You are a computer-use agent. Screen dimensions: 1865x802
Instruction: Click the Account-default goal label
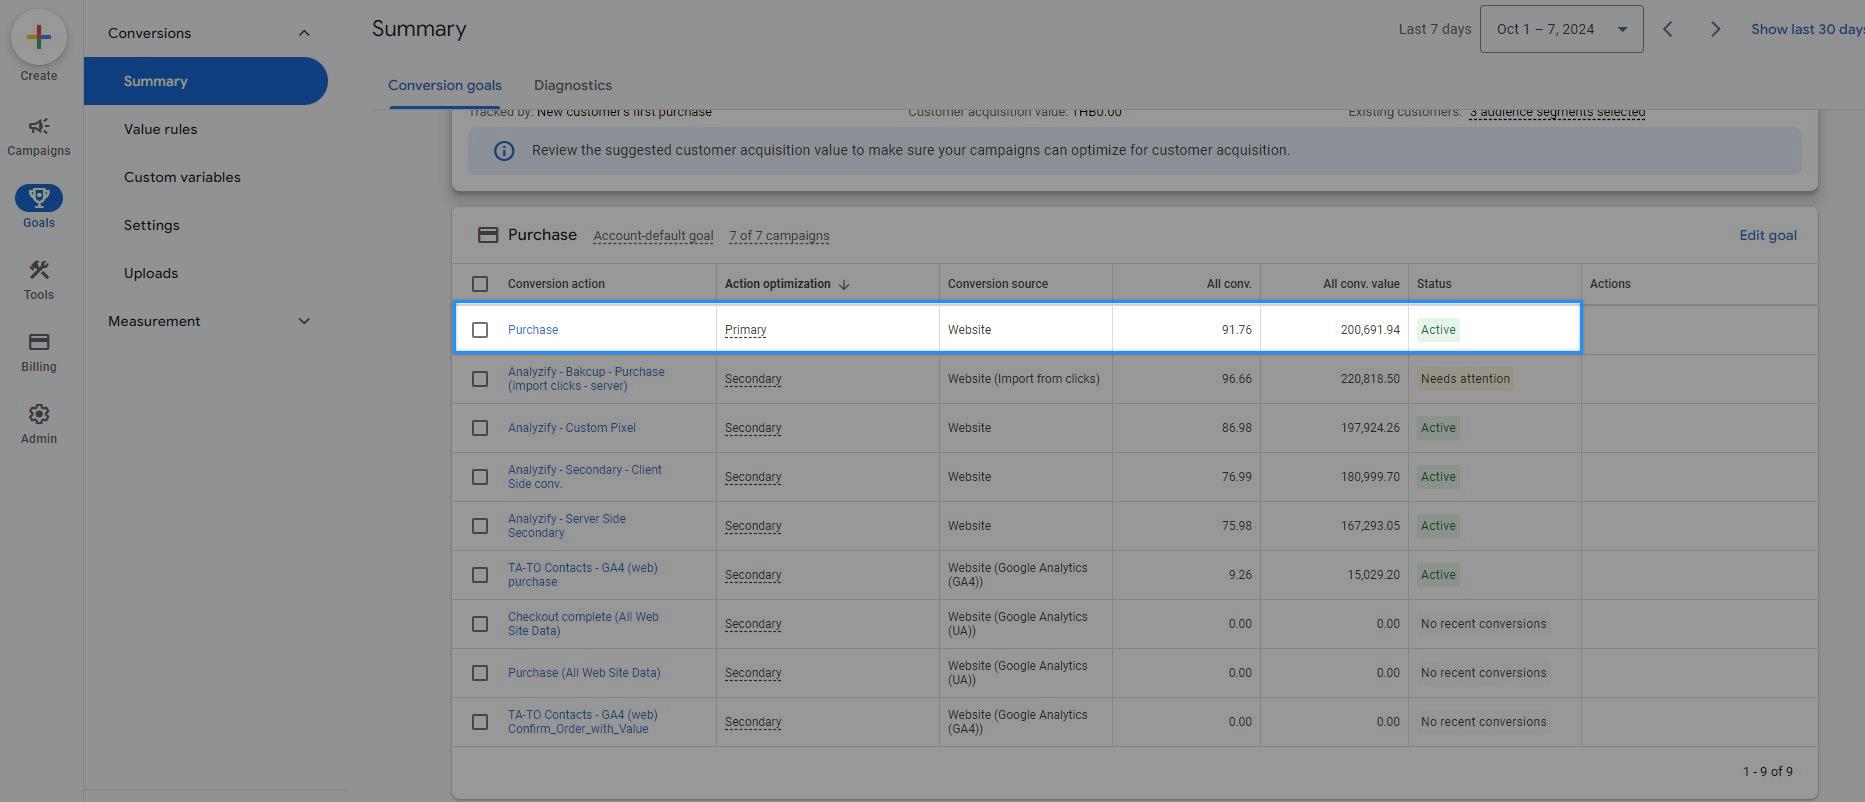pyautogui.click(x=653, y=236)
